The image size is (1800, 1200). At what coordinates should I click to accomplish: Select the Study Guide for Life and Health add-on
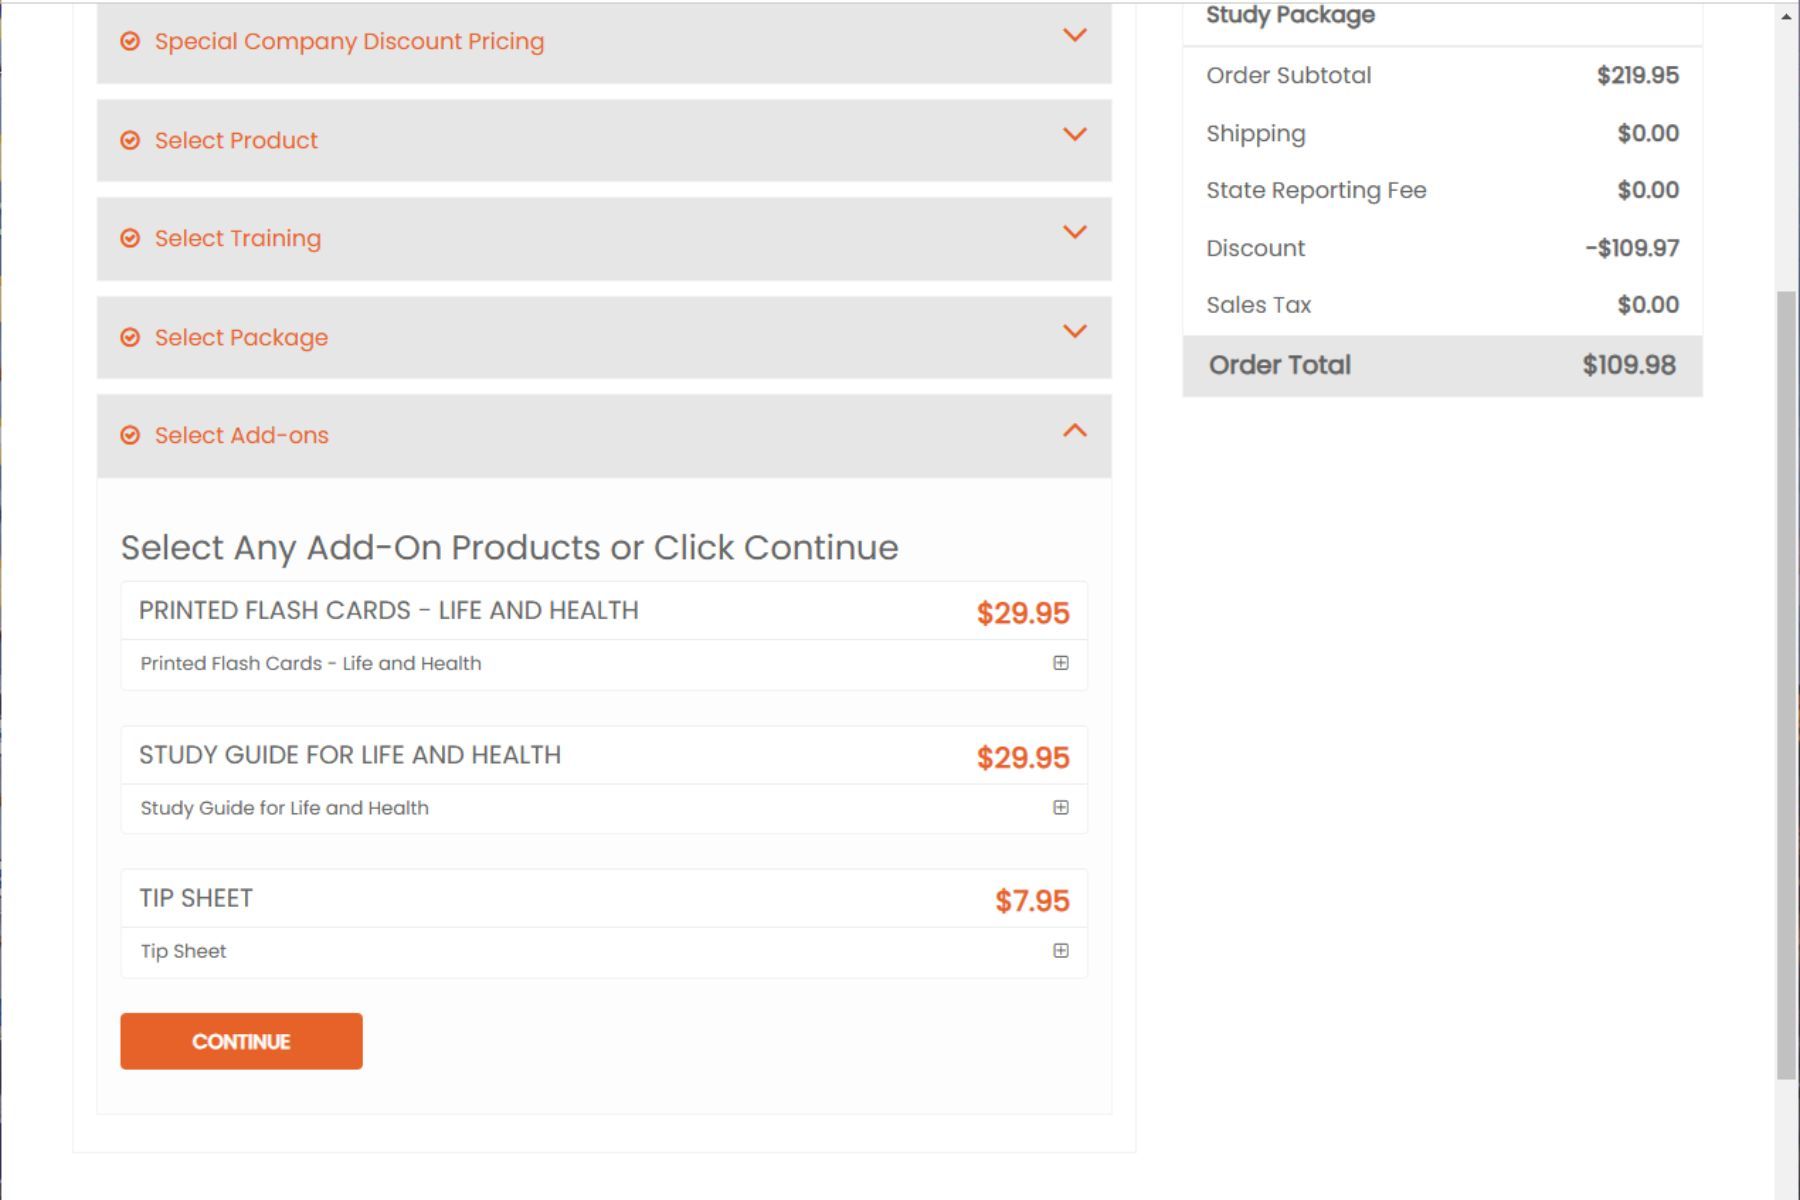click(349, 755)
